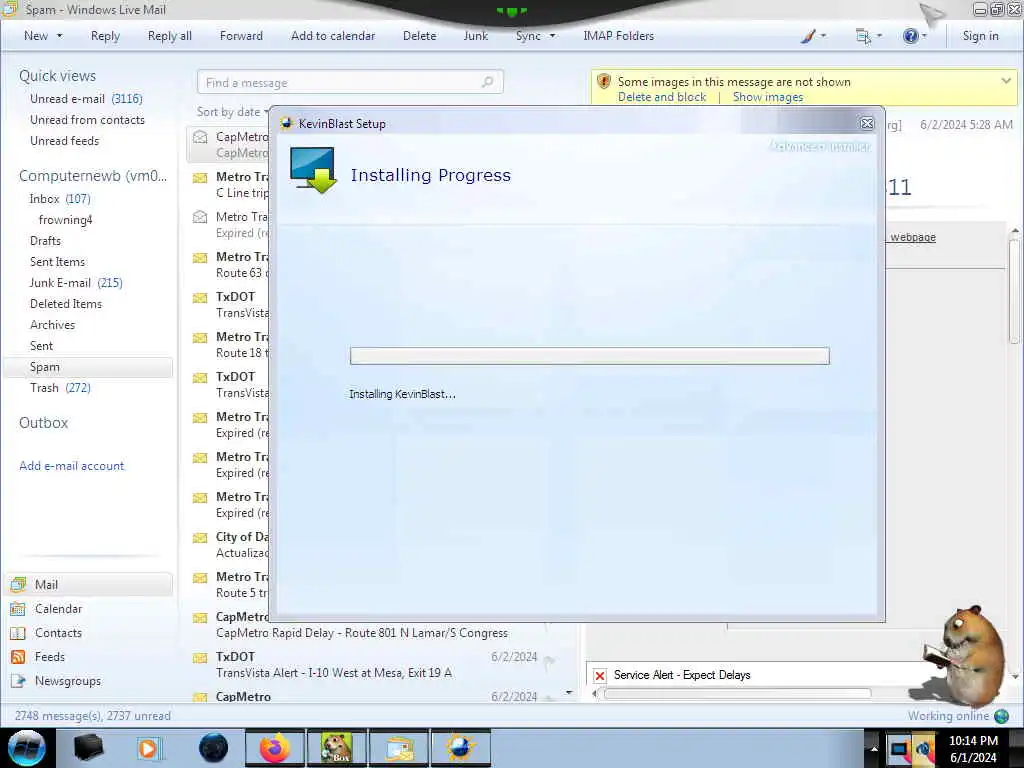Viewport: 1024px width, 768px height.
Task: Open CapMetro Rapid Delay Route 801 message
Action: [380, 625]
